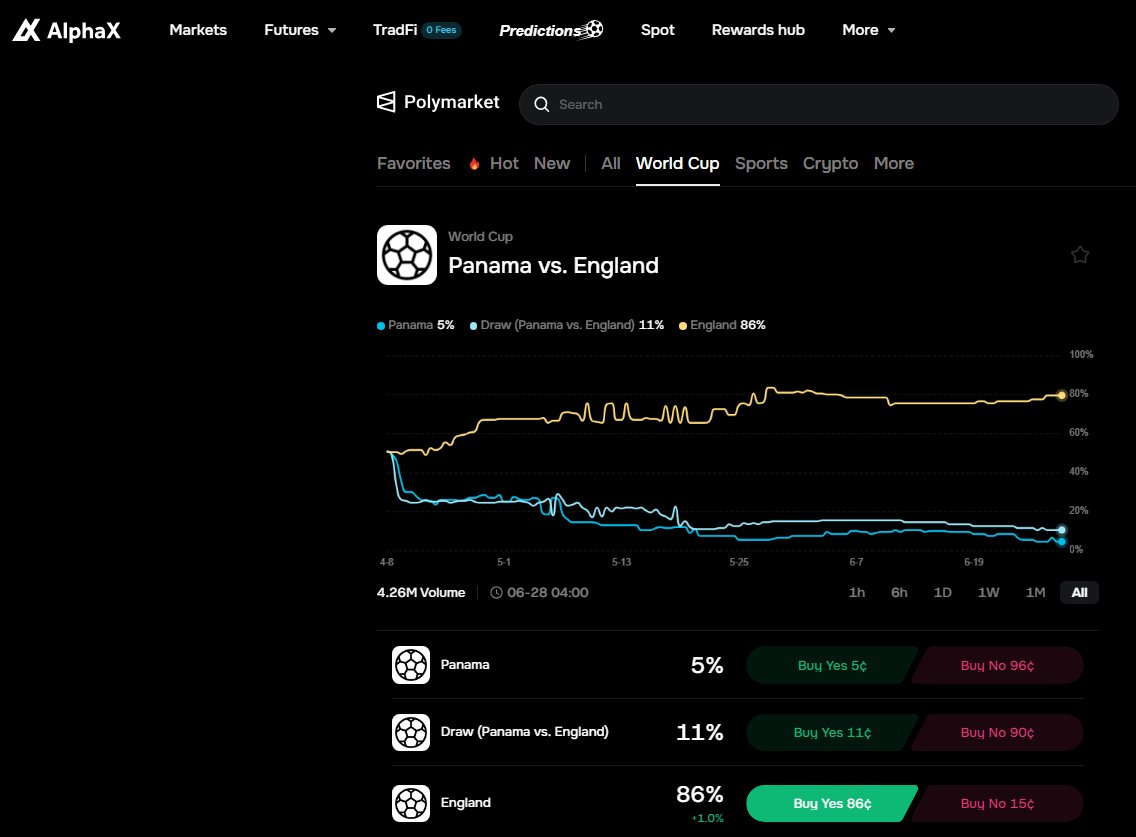Click the soccer ball icon on Predictions
The height and width of the screenshot is (837, 1136).
tap(594, 29)
